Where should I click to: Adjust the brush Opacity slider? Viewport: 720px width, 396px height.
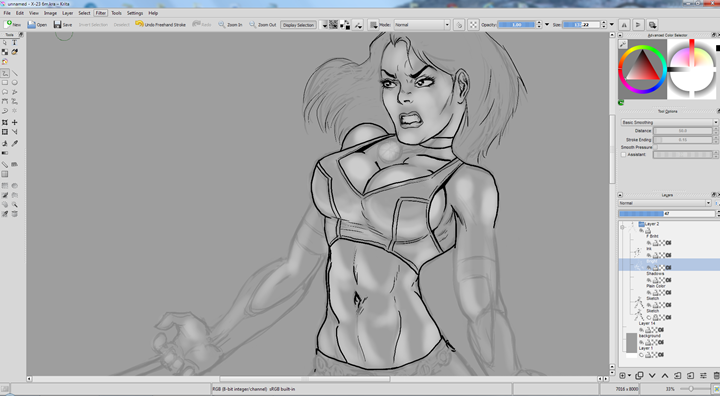tap(517, 25)
